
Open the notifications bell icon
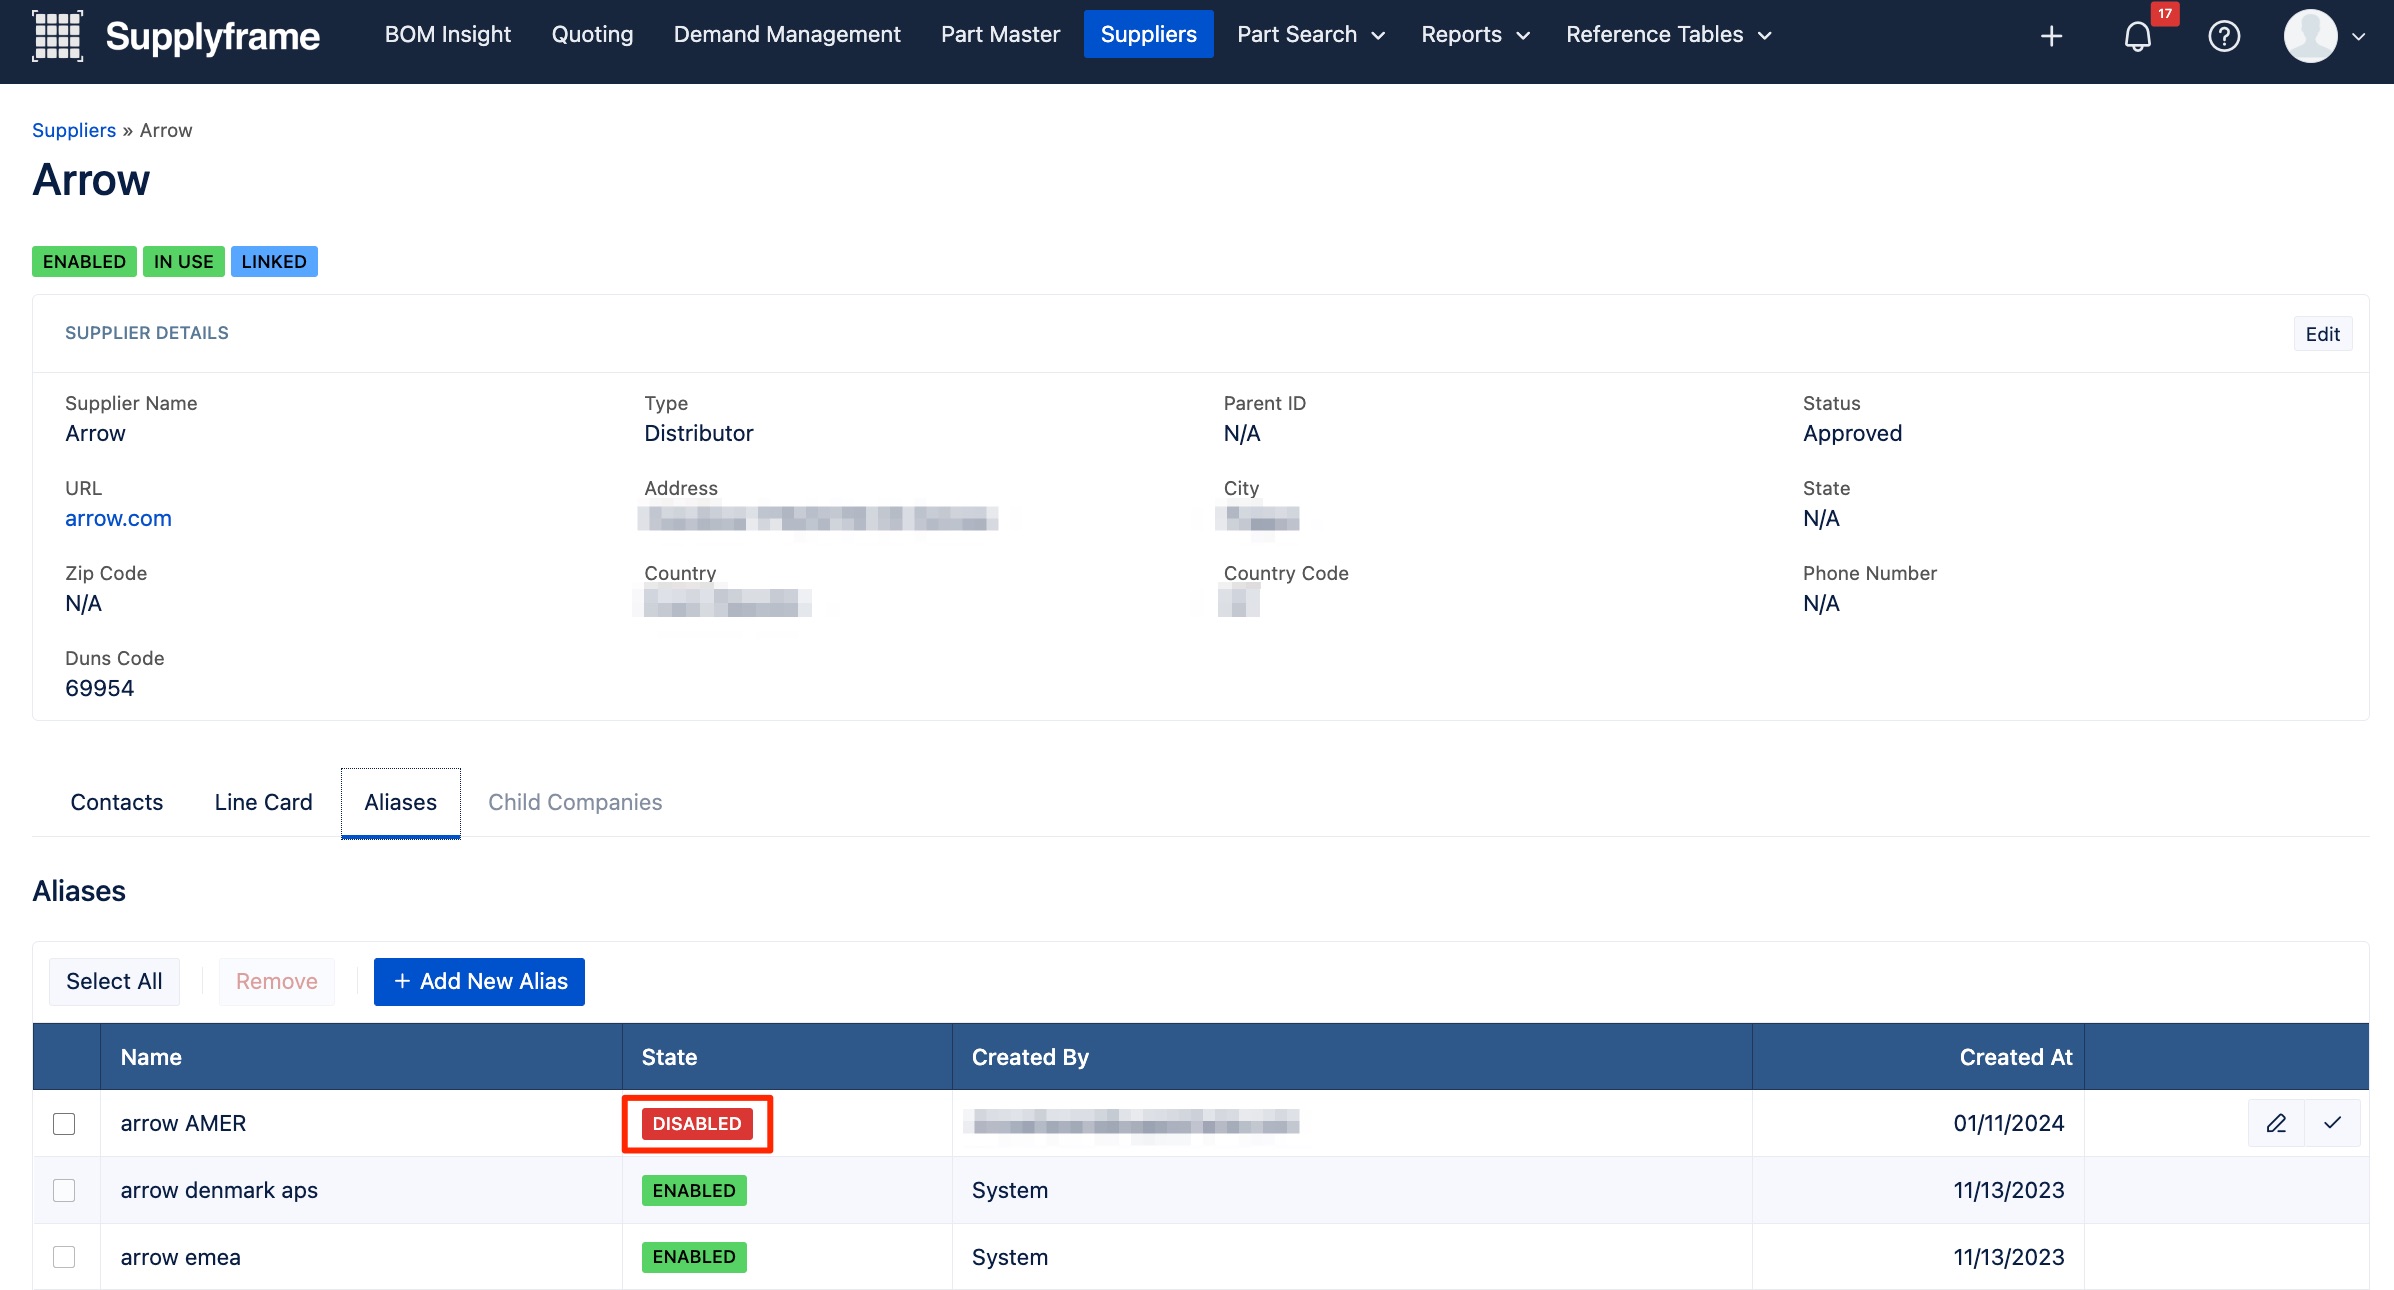coord(2137,37)
